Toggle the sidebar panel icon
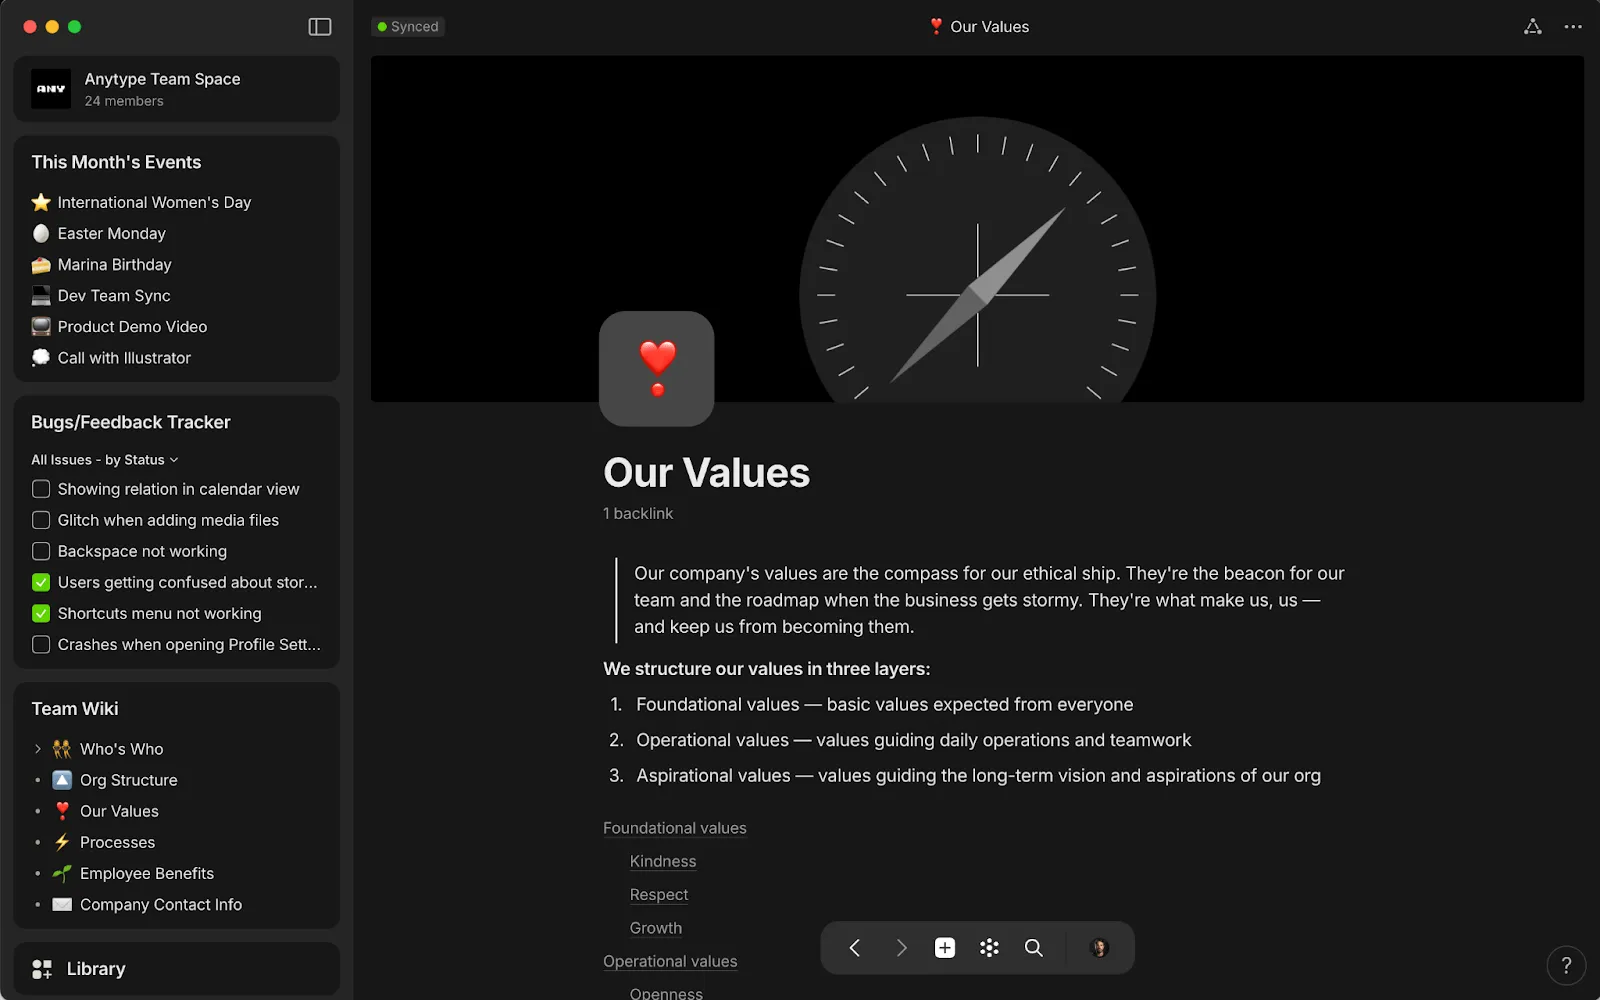This screenshot has height=1000, width=1600. (x=320, y=27)
